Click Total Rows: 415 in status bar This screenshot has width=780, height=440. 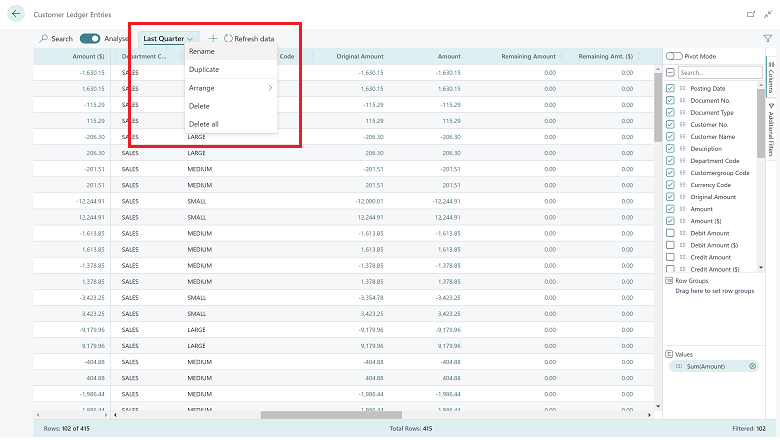pos(410,429)
